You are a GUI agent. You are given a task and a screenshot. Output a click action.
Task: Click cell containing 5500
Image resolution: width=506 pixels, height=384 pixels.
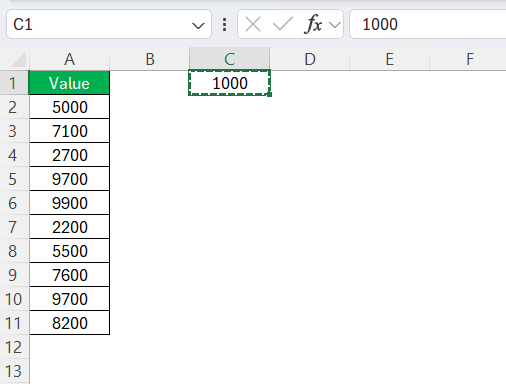point(69,251)
